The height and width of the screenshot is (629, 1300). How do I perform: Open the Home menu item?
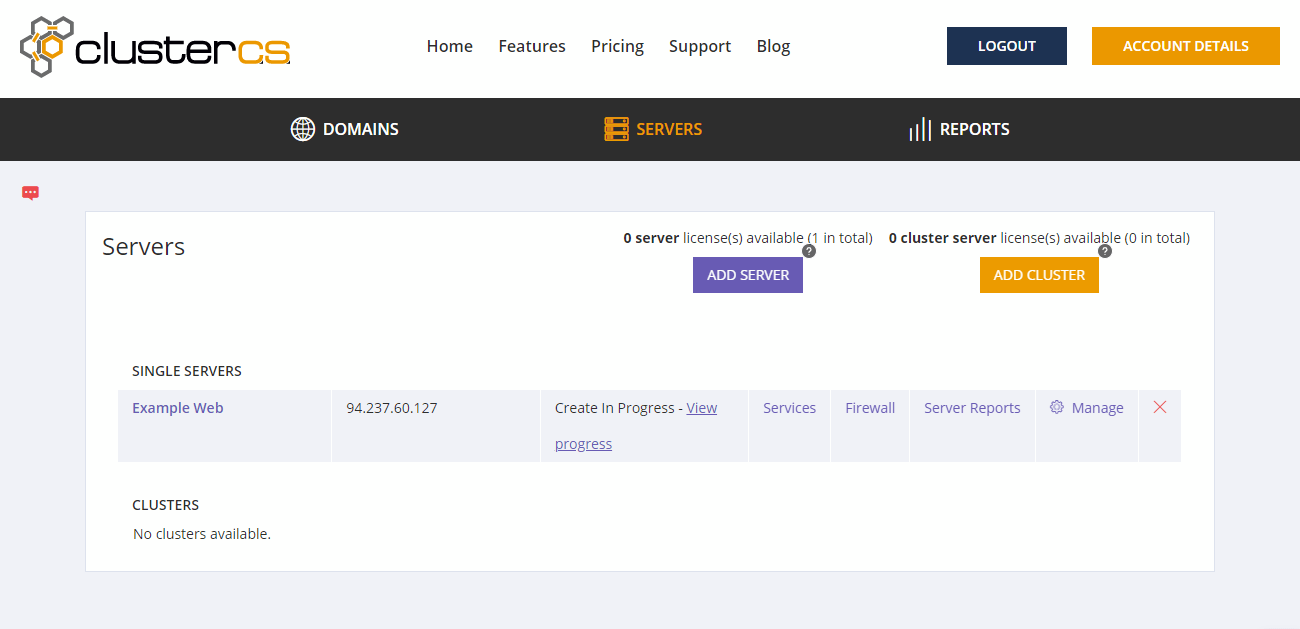click(x=449, y=46)
